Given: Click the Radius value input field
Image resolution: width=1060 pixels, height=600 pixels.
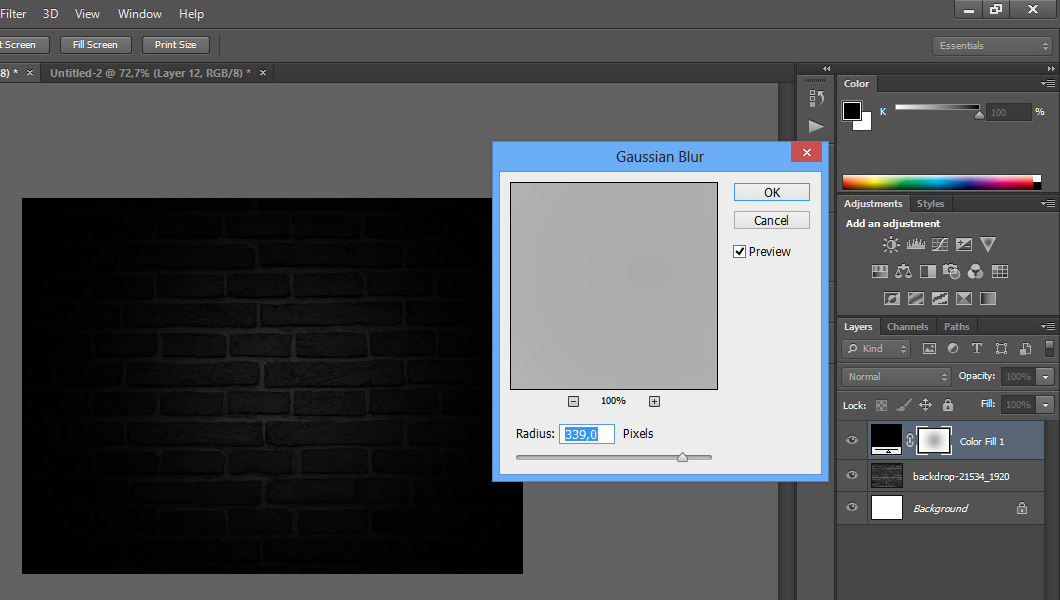Looking at the screenshot, I should pos(587,434).
